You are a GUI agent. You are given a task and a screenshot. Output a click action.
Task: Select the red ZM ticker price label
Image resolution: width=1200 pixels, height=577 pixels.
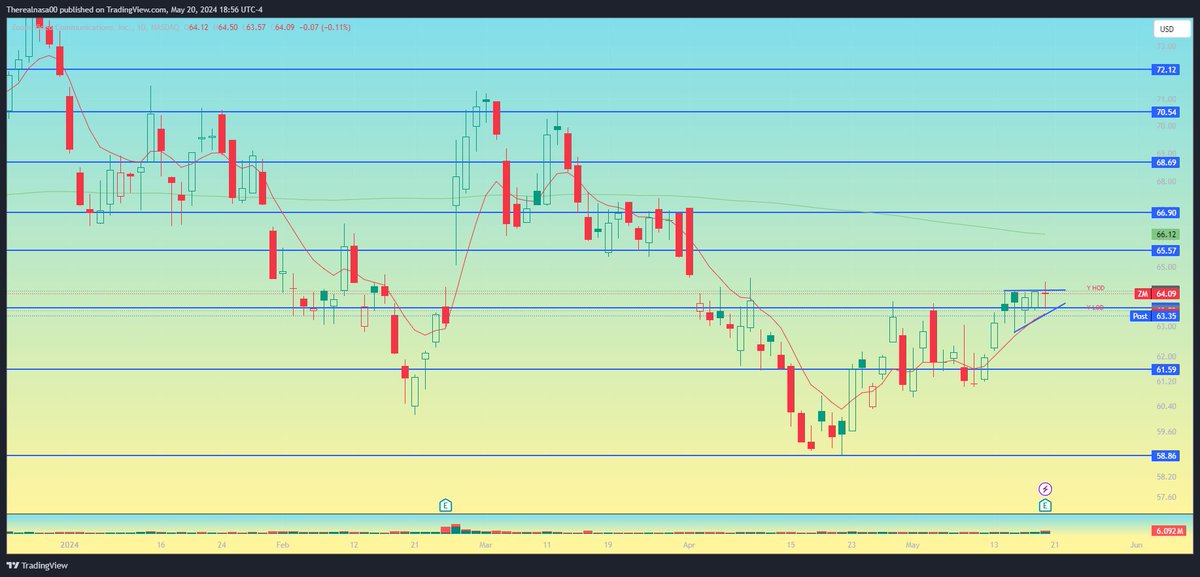point(1141,293)
